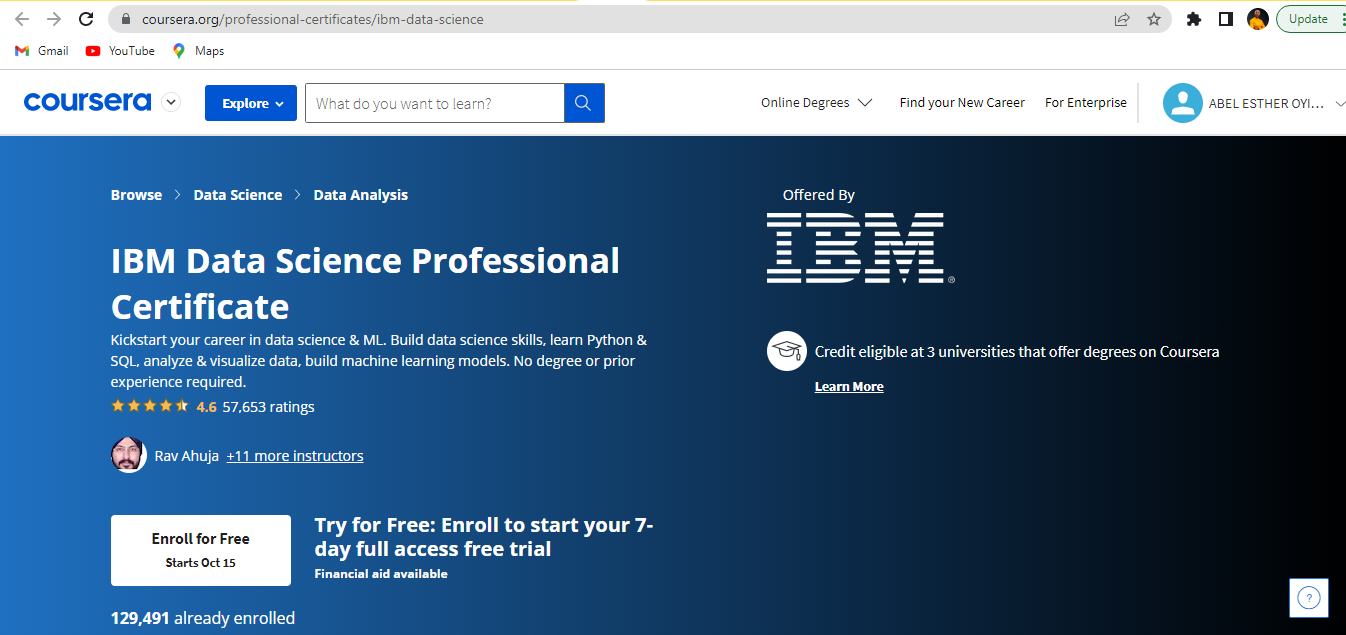Go to Find your New Career
Image resolution: width=1346 pixels, height=635 pixels.
click(962, 103)
